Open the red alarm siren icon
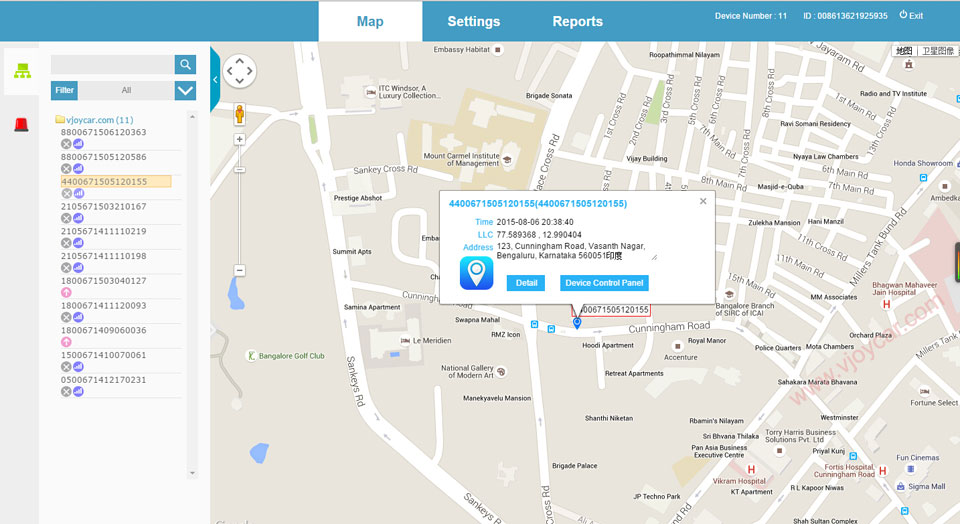Viewport: 960px width, 524px height. pyautogui.click(x=21, y=124)
